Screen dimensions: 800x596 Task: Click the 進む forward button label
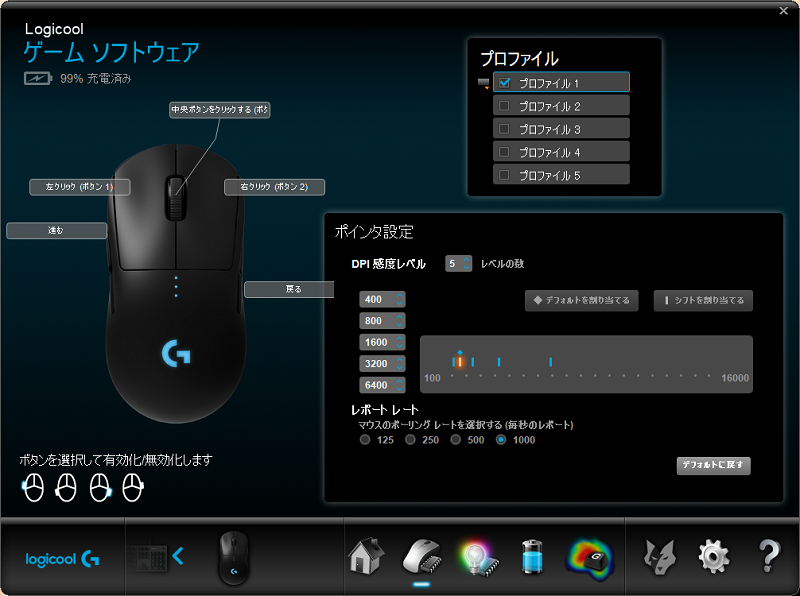point(56,230)
